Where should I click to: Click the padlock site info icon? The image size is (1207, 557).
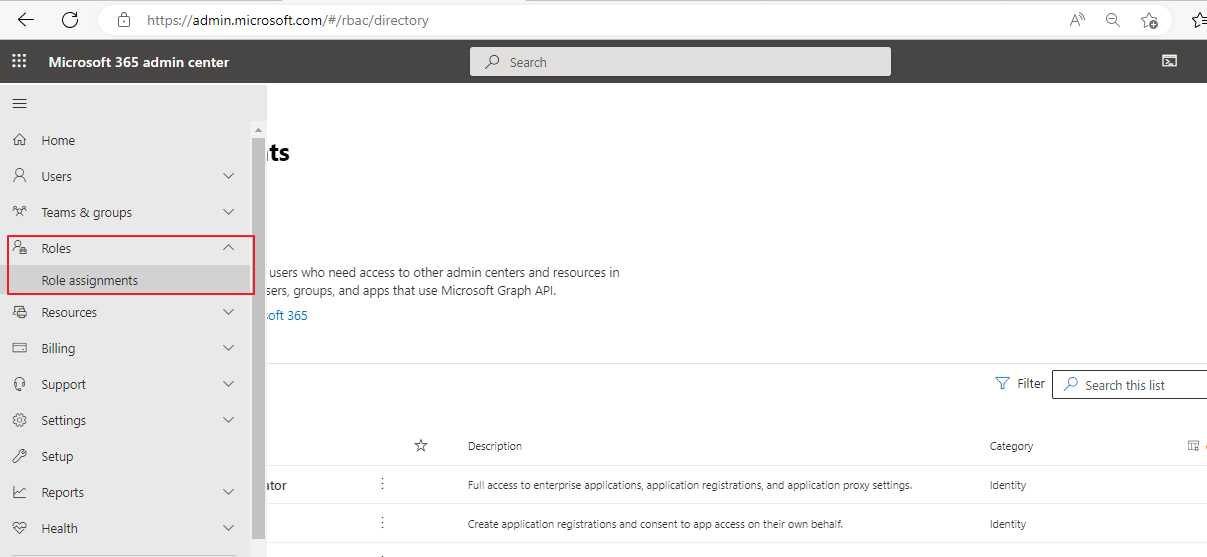pyautogui.click(x=124, y=20)
